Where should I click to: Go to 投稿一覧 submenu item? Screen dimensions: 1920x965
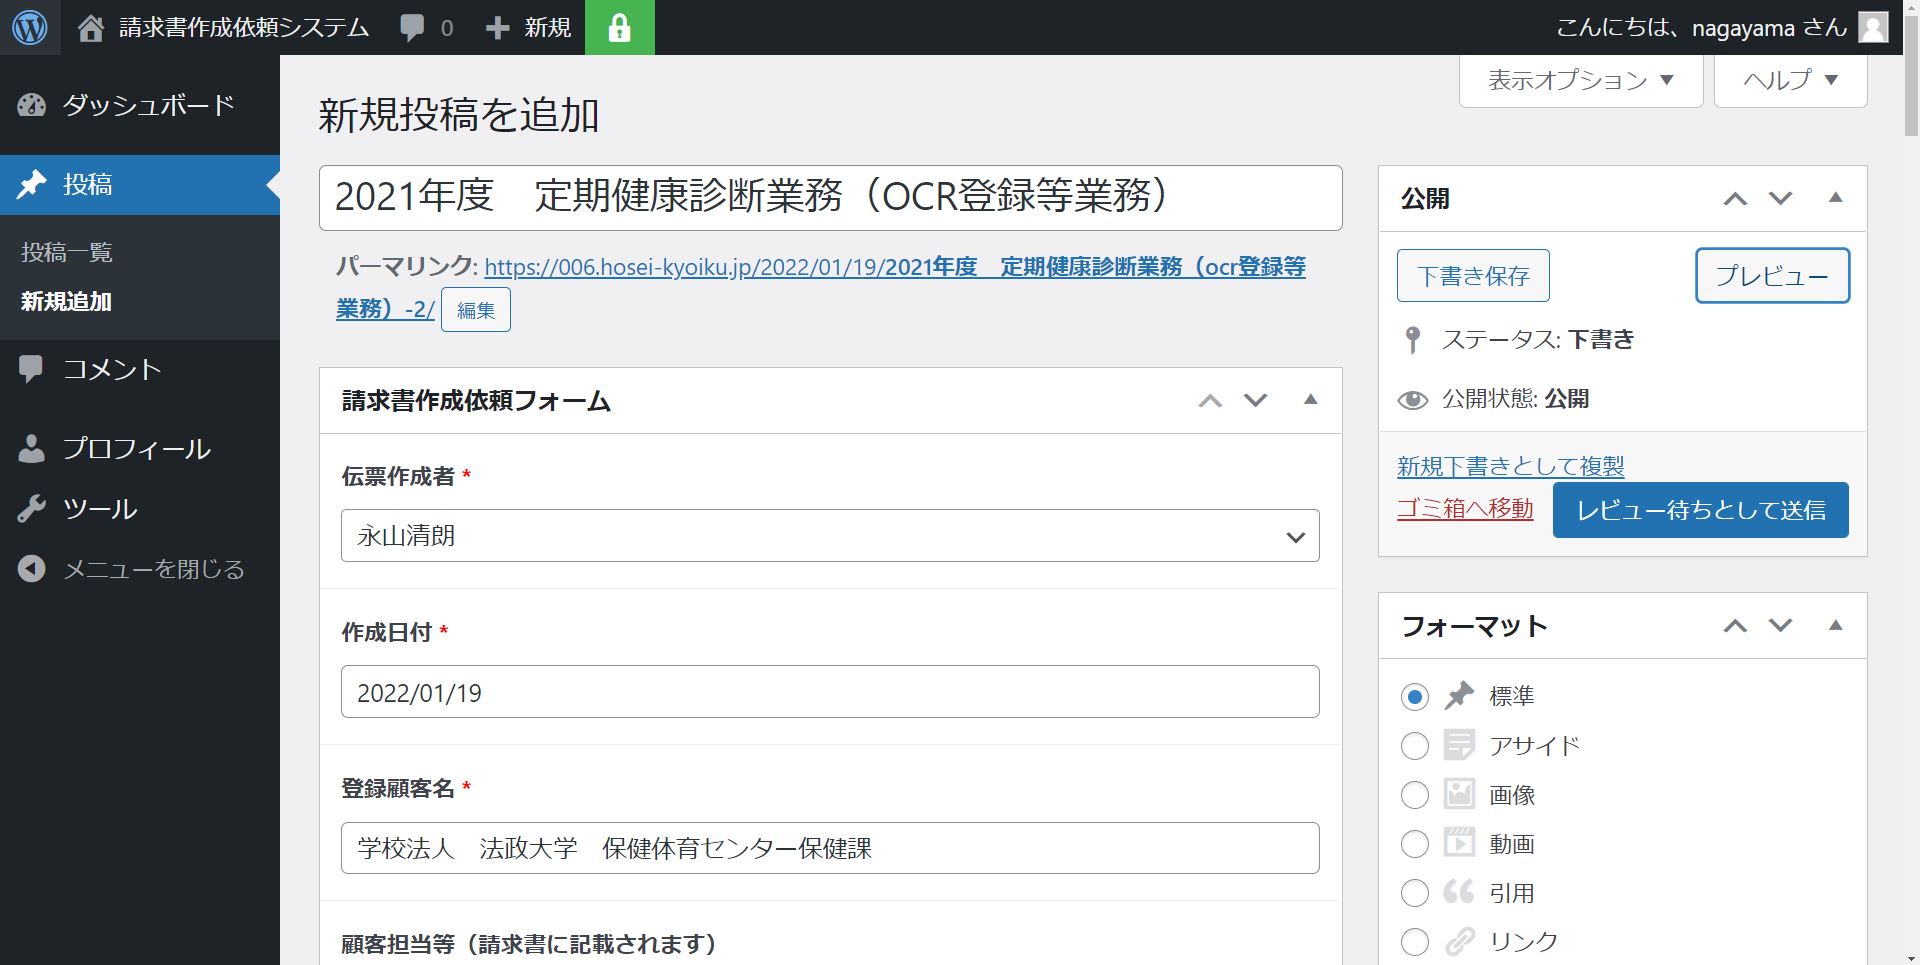pyautogui.click(x=67, y=252)
